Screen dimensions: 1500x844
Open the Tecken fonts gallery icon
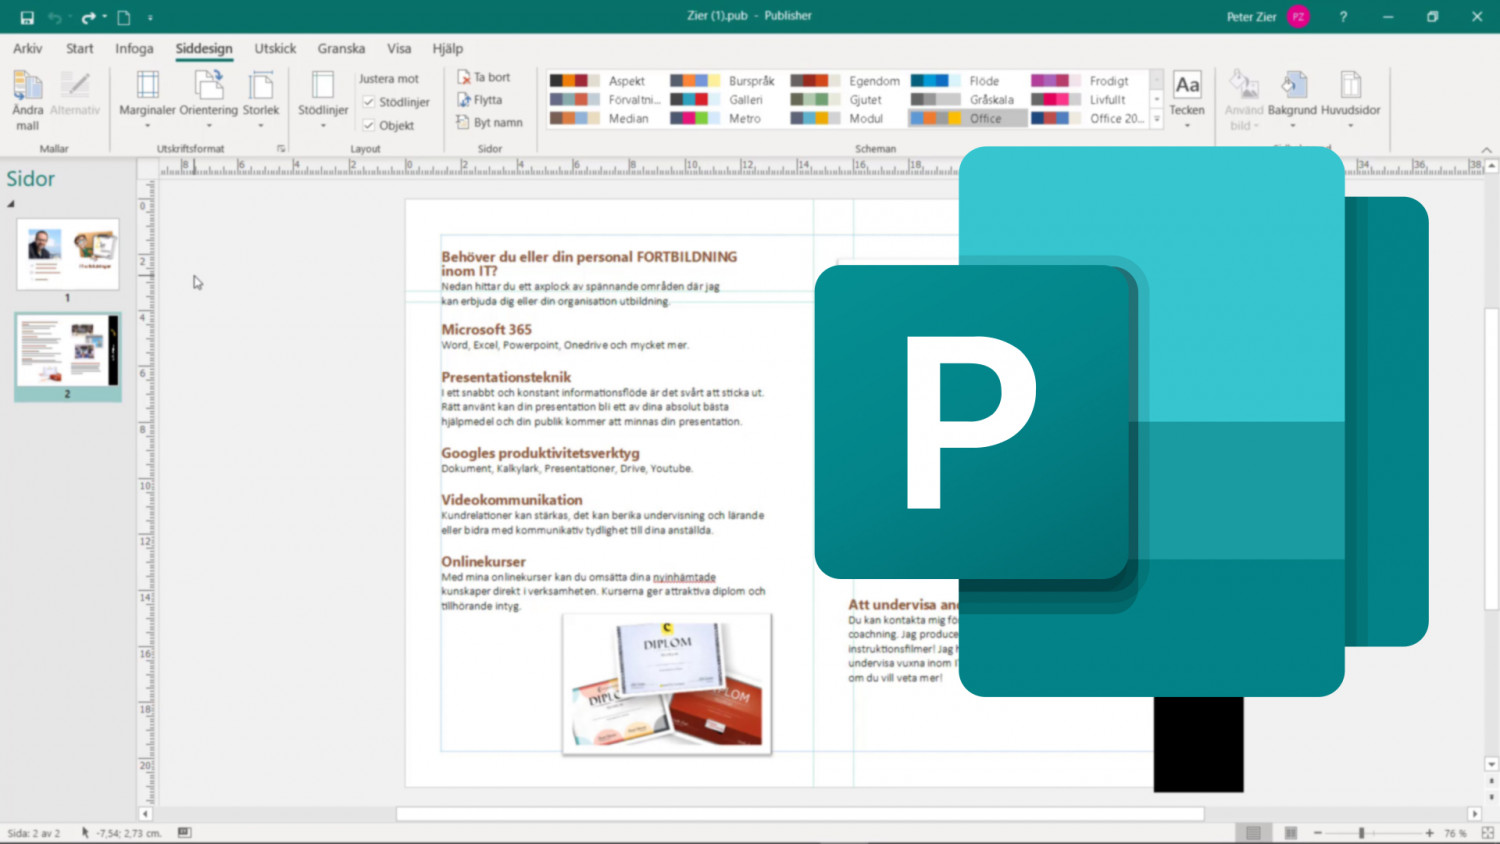1187,85
